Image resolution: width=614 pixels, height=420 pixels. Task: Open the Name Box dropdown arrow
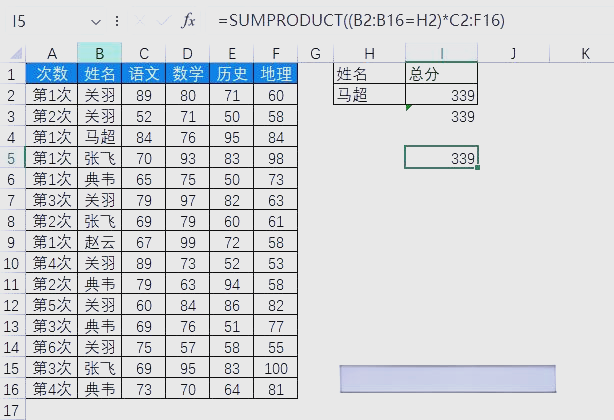tap(96, 22)
